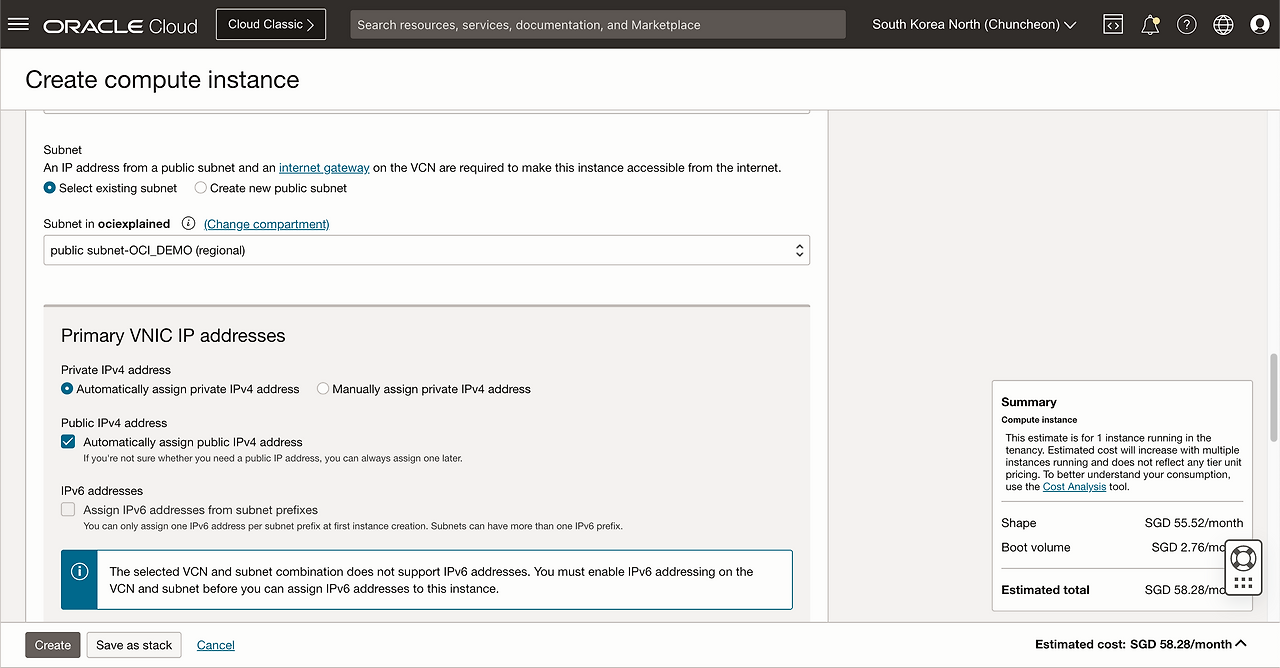The height and width of the screenshot is (668, 1280).
Task: Open the subnet selection dropdown
Action: 426,251
